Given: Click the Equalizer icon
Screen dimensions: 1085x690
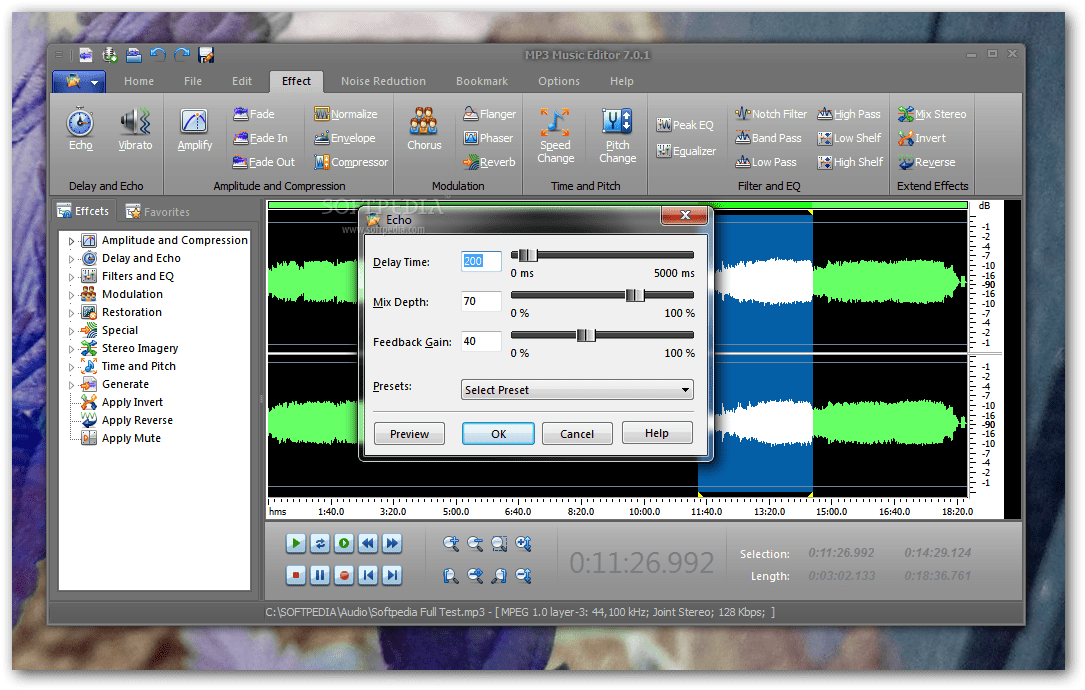Looking at the screenshot, I should (687, 150).
